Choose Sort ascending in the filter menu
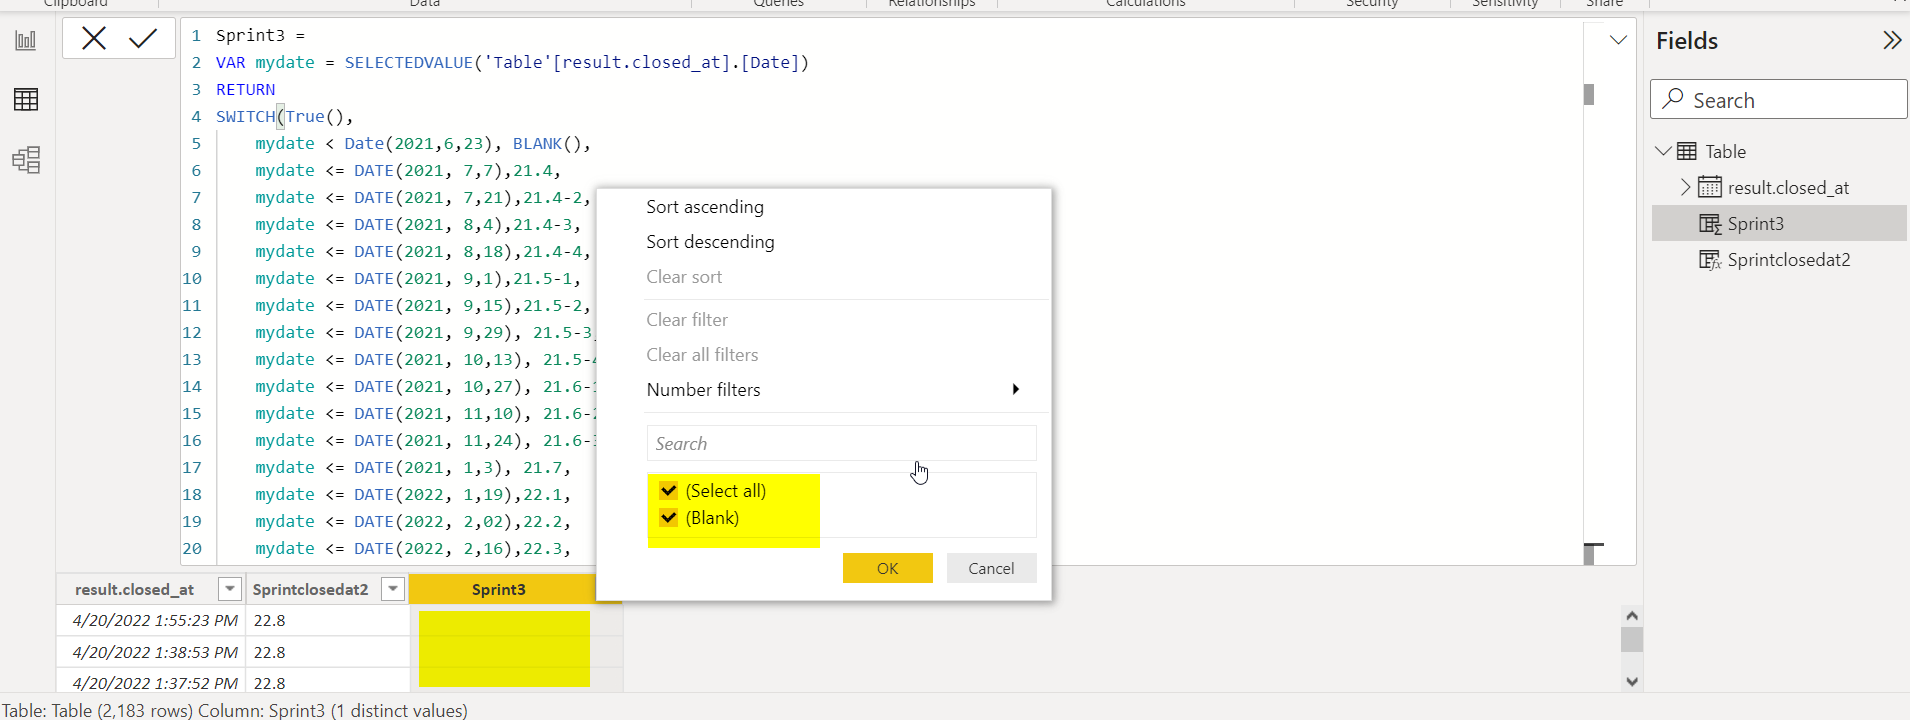This screenshot has height=720, width=1910. pyautogui.click(x=705, y=207)
